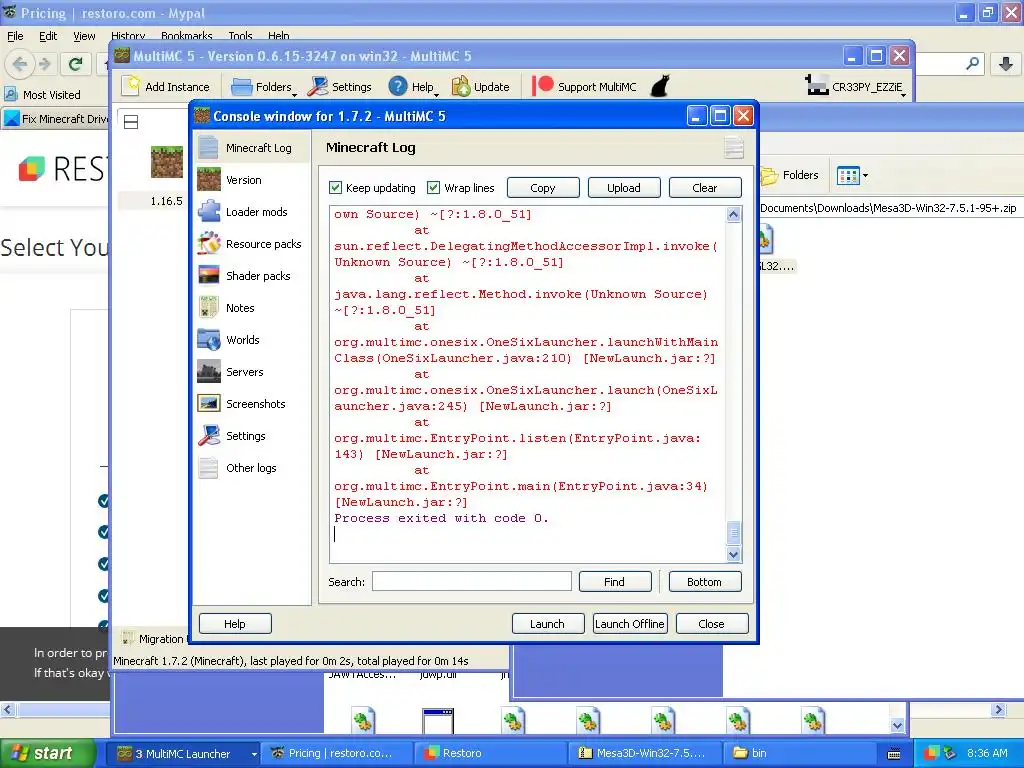
Task: Open the Edit menu in Mypal browser
Action: (48, 36)
